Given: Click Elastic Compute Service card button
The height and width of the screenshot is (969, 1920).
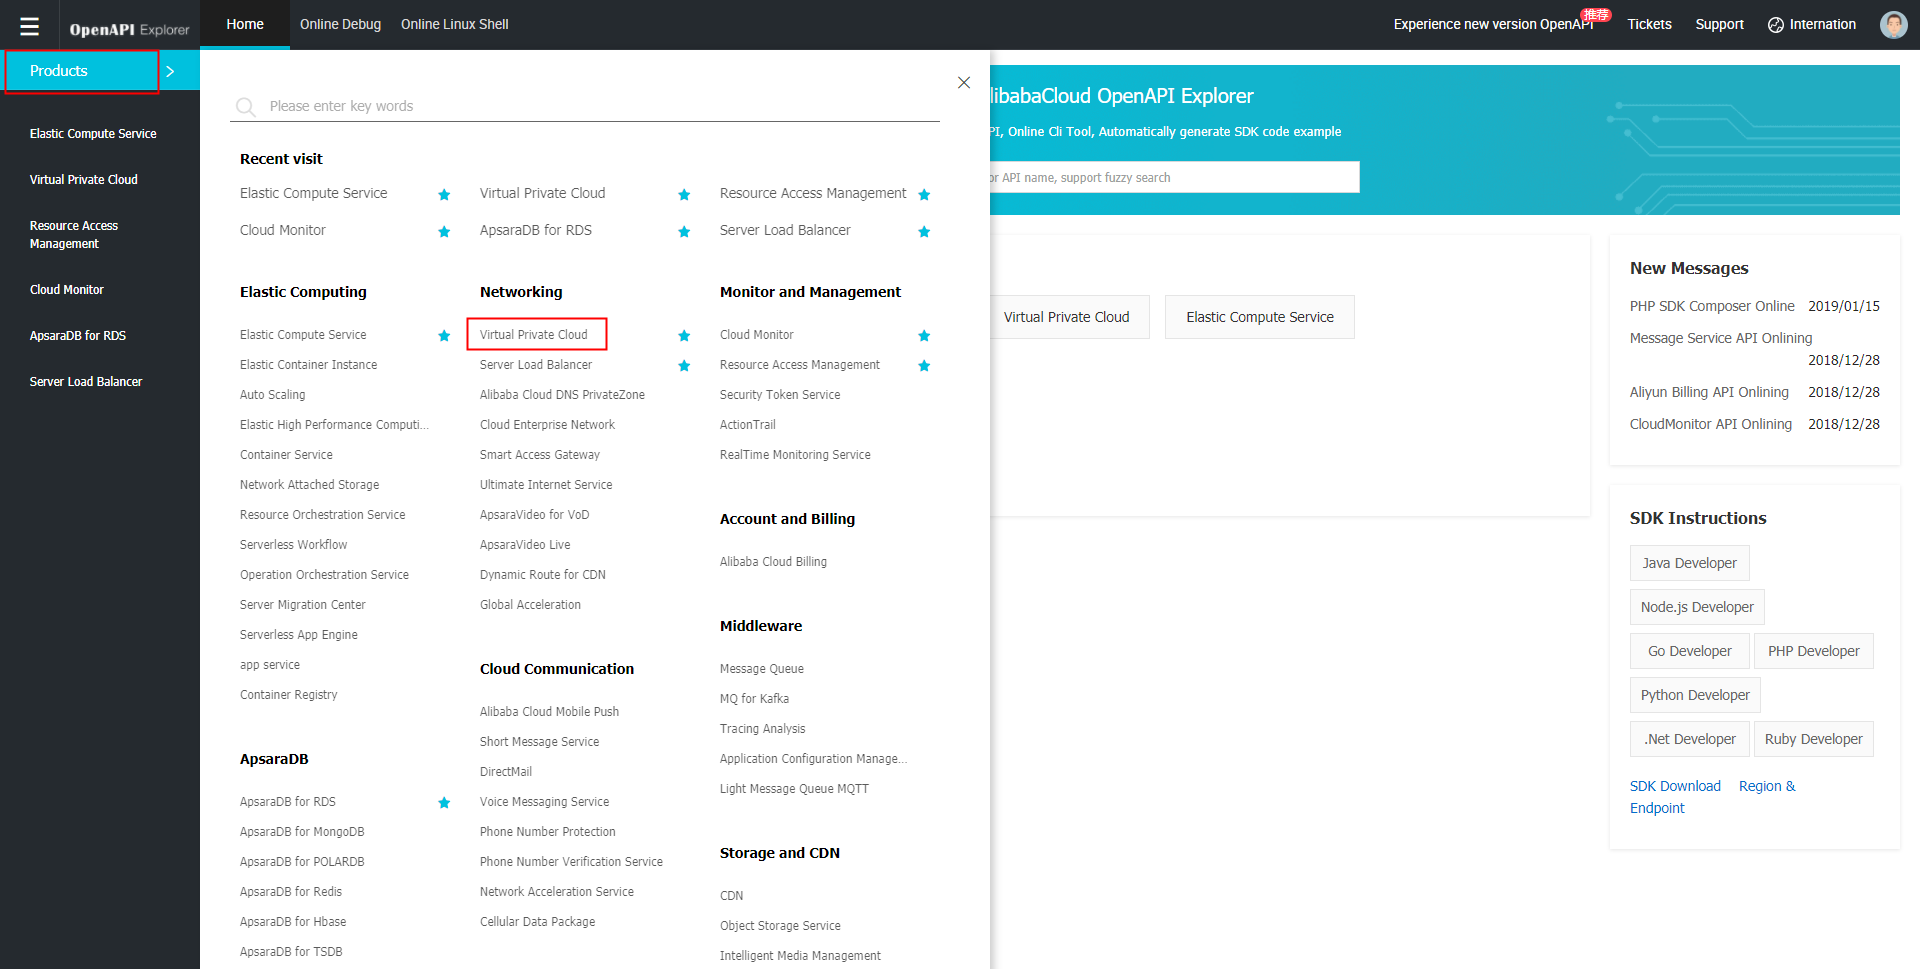Looking at the screenshot, I should (1260, 317).
